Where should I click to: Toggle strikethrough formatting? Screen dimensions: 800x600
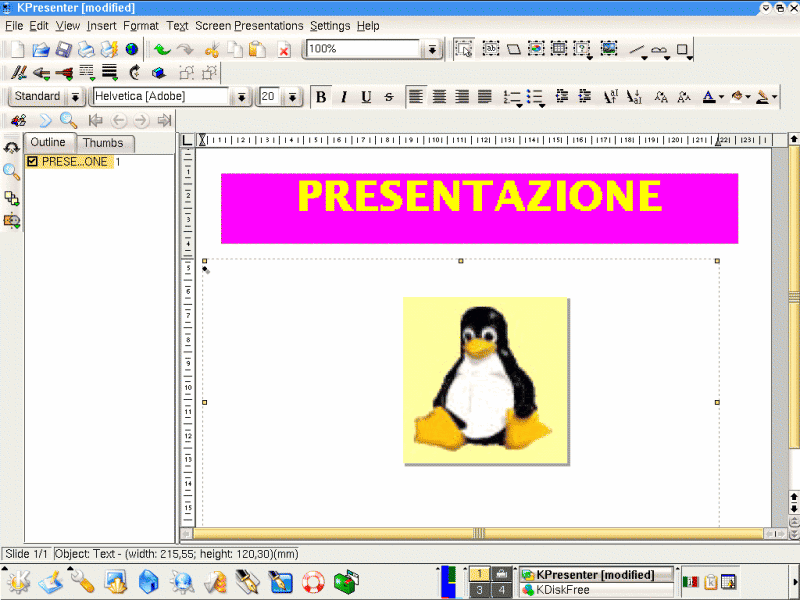point(389,96)
